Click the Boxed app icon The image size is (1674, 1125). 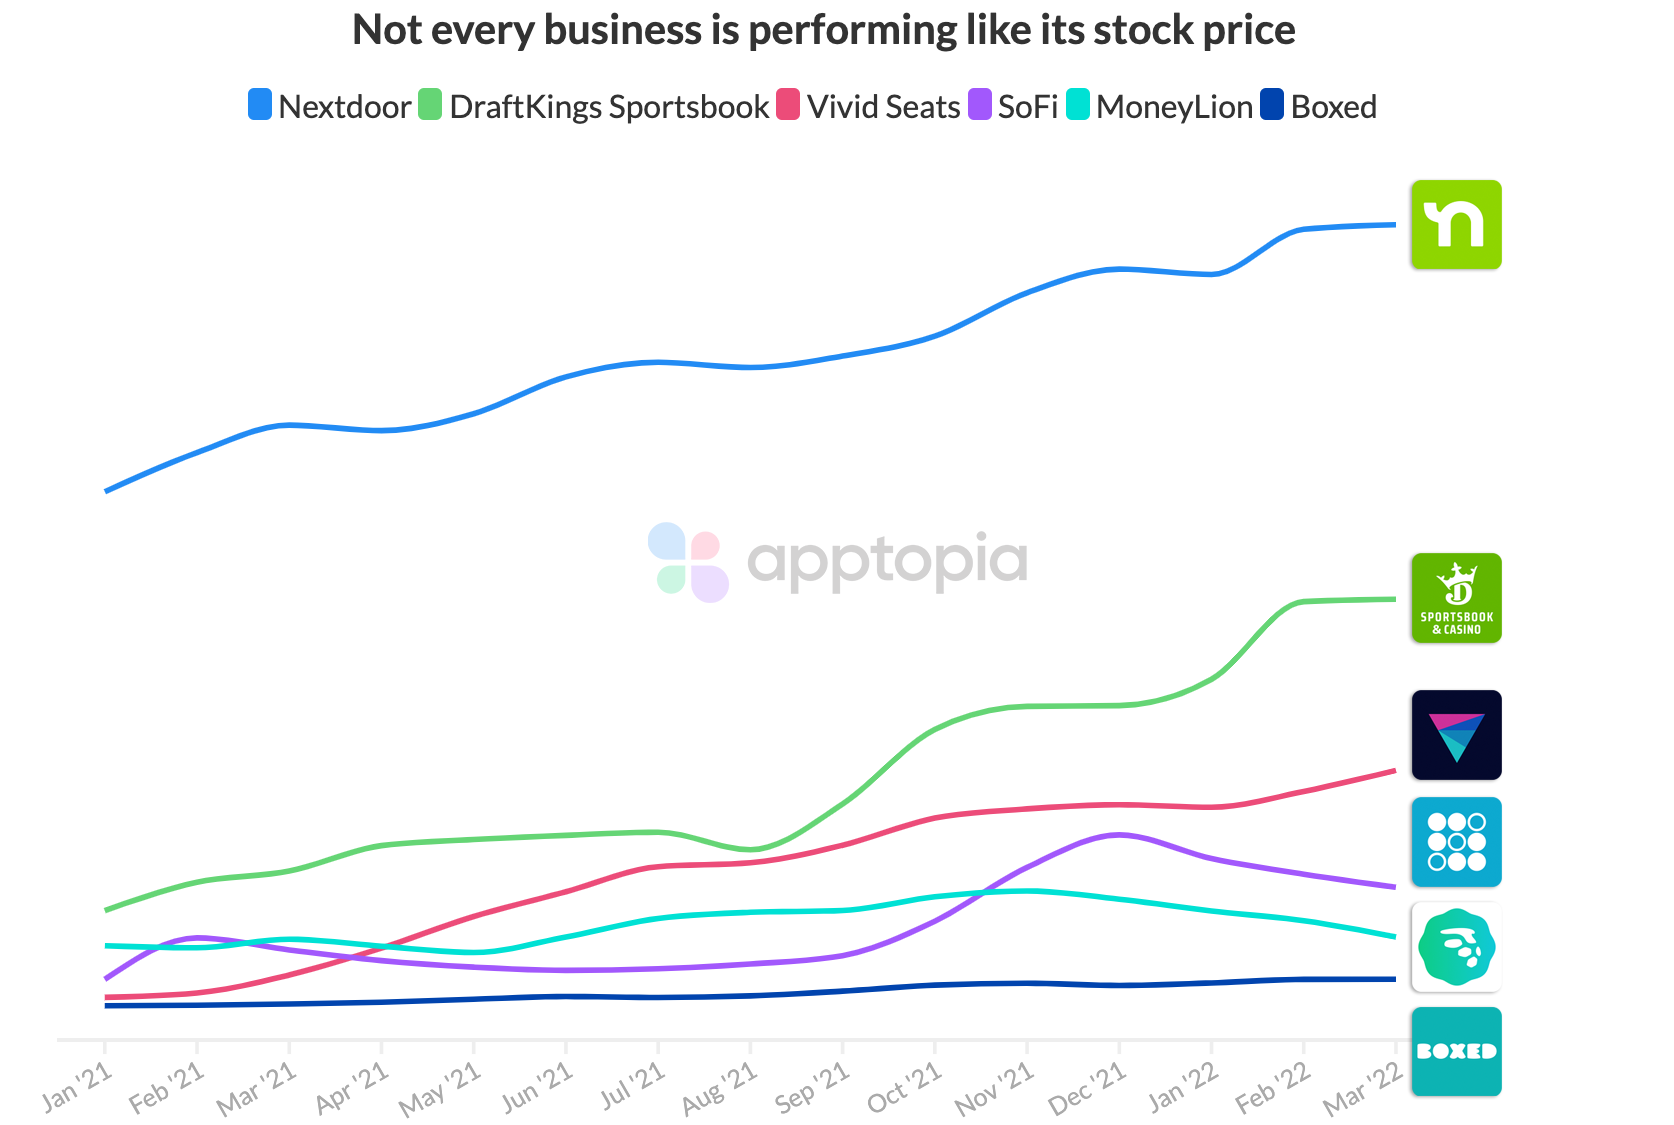[x=1456, y=1051]
